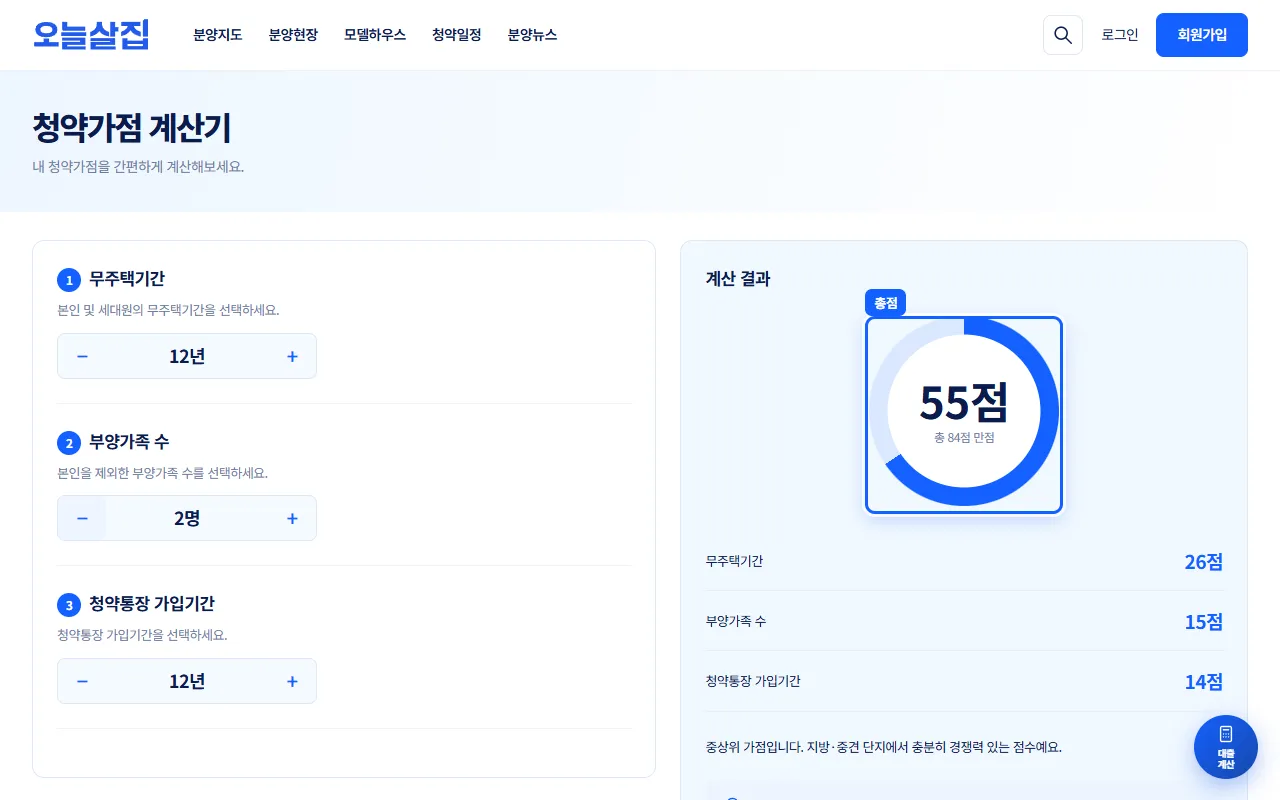Click the 본인을 제외한 부양가족 수를 선택하세요 hint
The height and width of the screenshot is (800, 1280).
tap(163, 472)
